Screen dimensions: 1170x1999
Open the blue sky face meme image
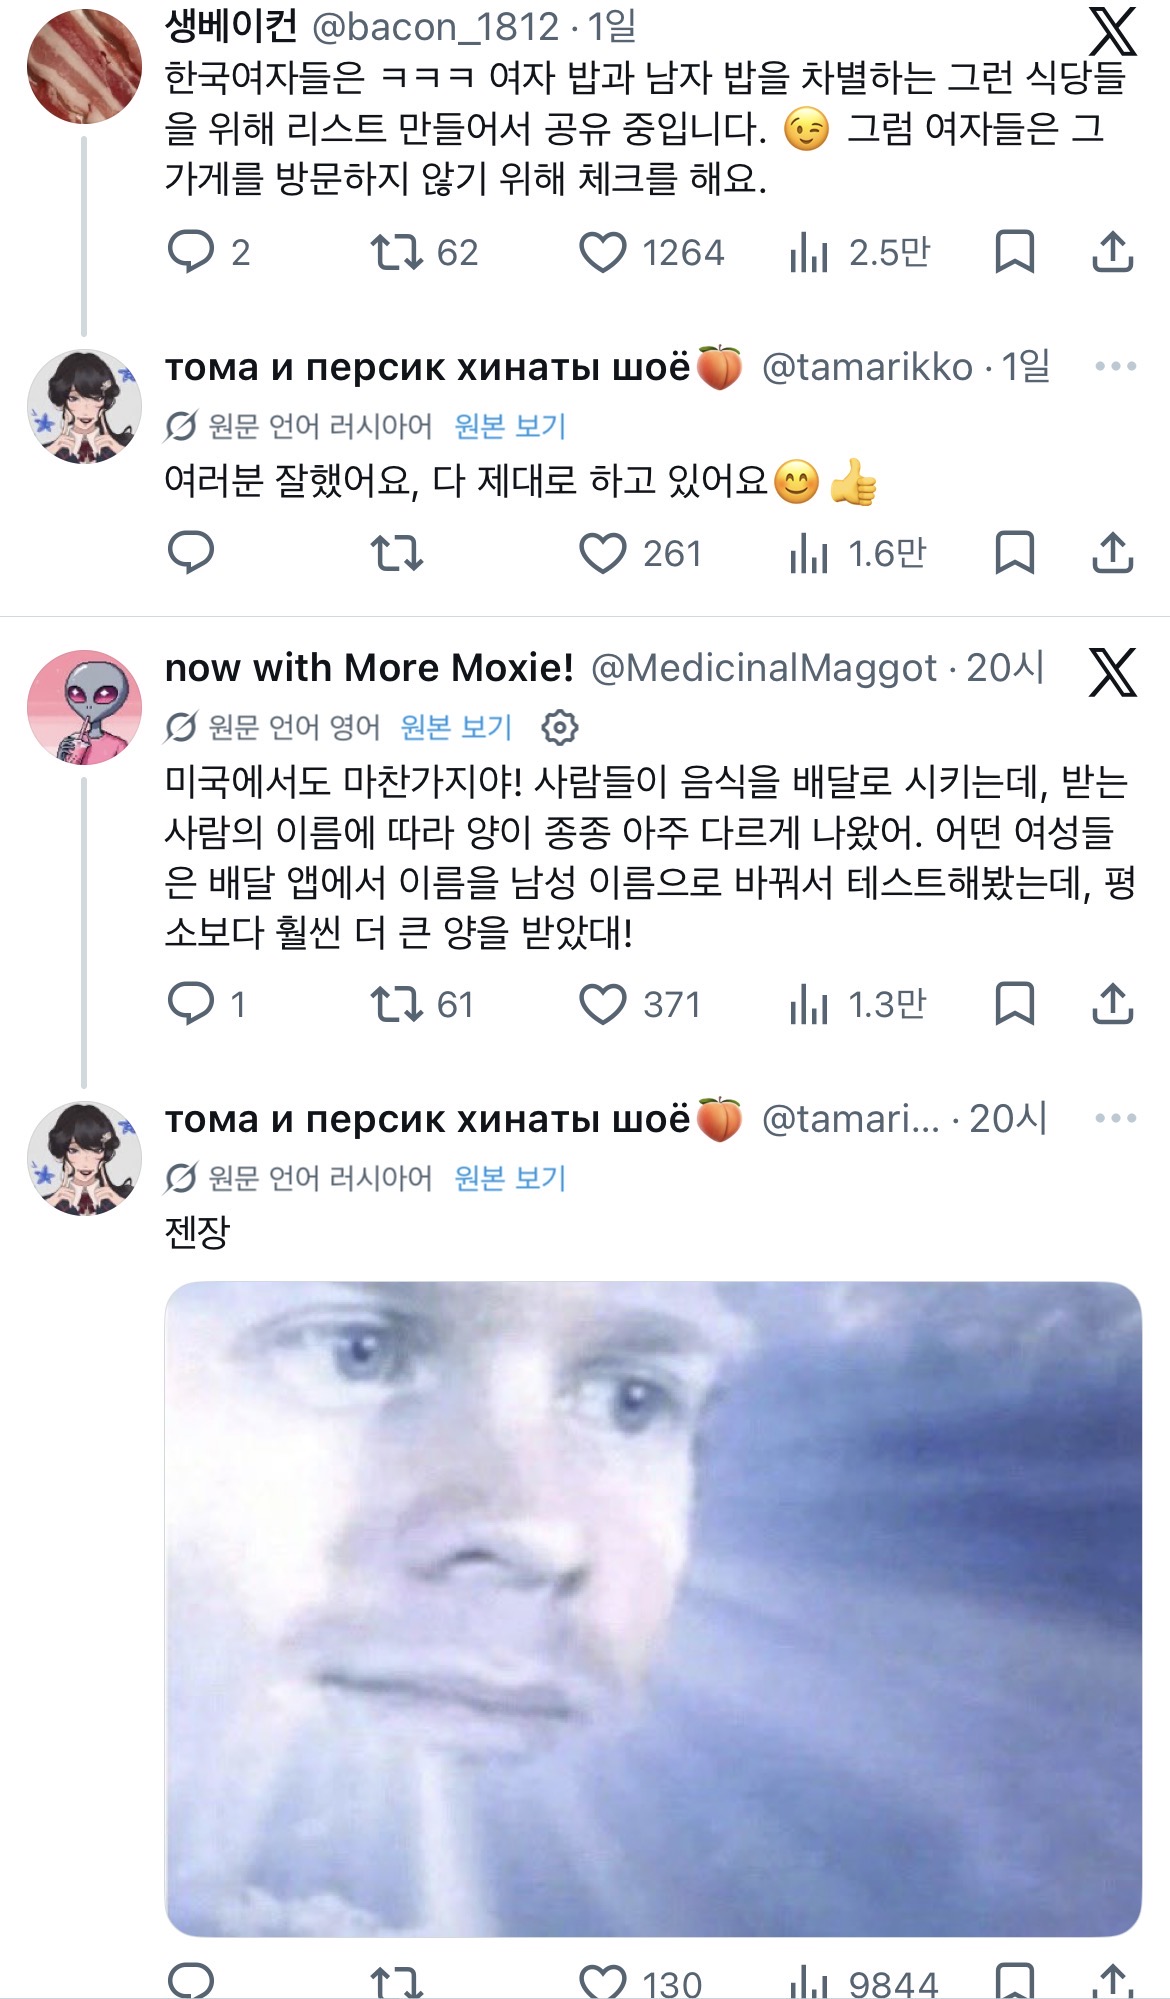(x=653, y=1609)
